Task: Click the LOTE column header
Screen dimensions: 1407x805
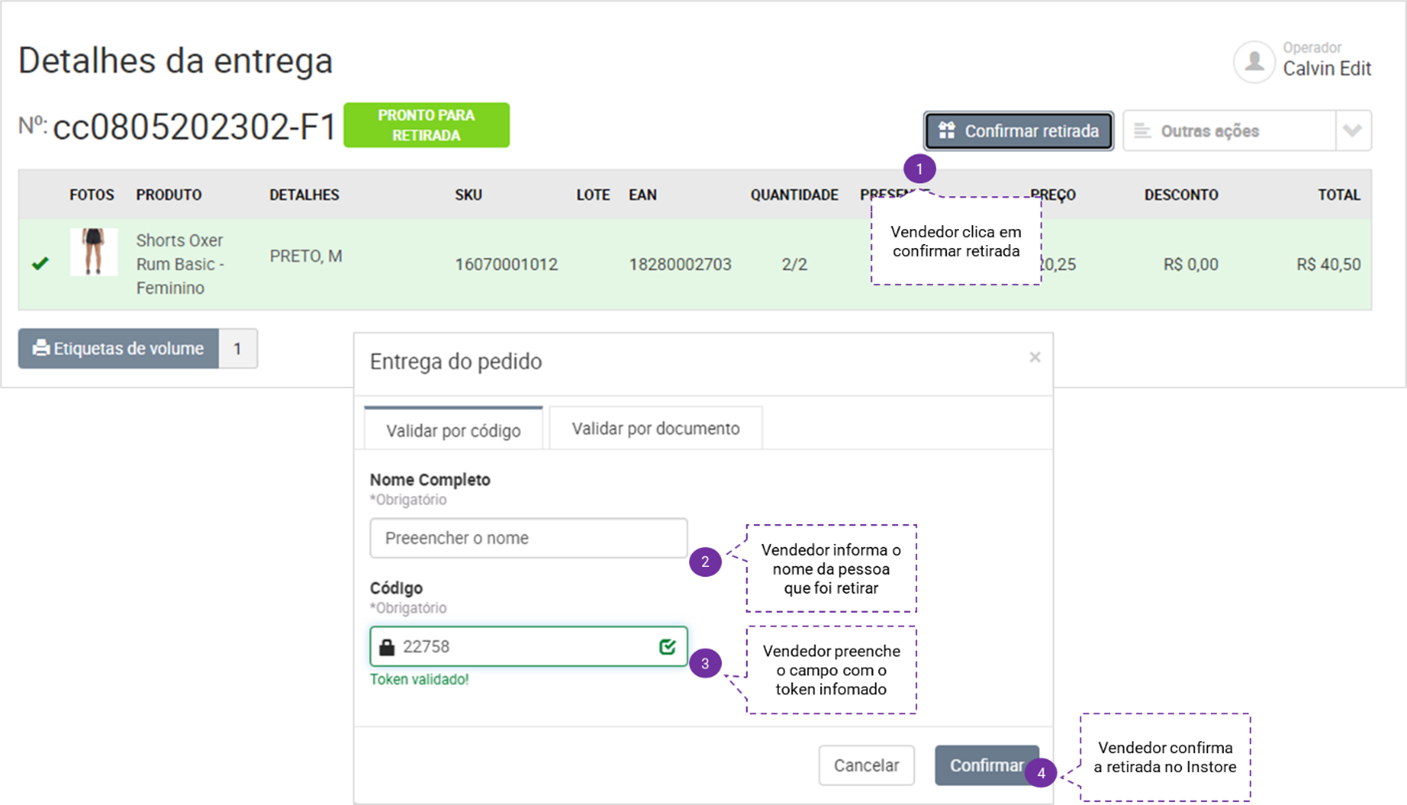Action: [x=593, y=195]
